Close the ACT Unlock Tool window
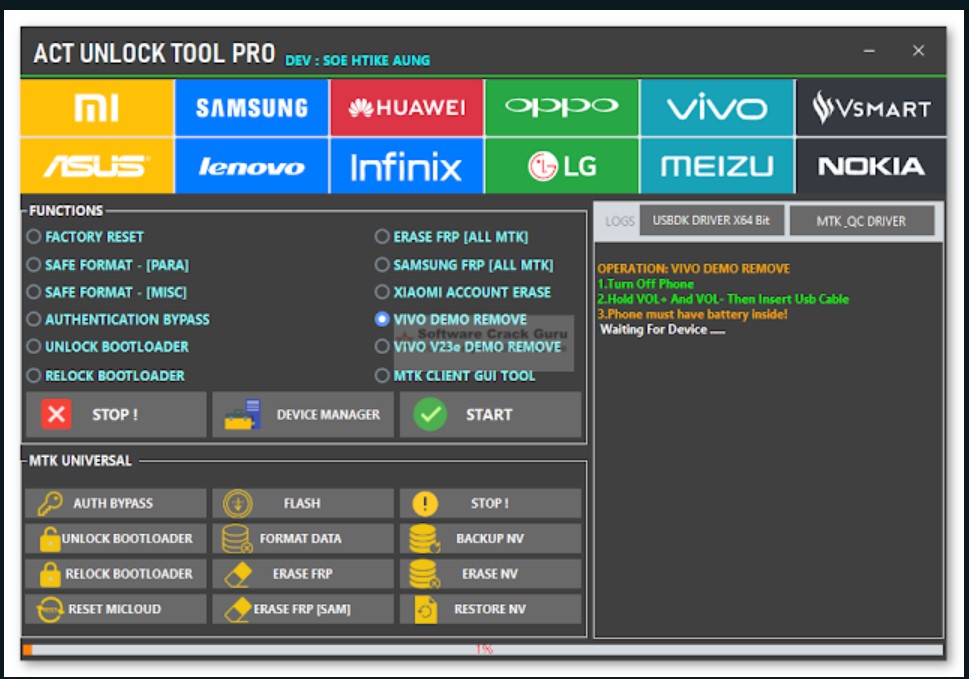 click(x=918, y=51)
